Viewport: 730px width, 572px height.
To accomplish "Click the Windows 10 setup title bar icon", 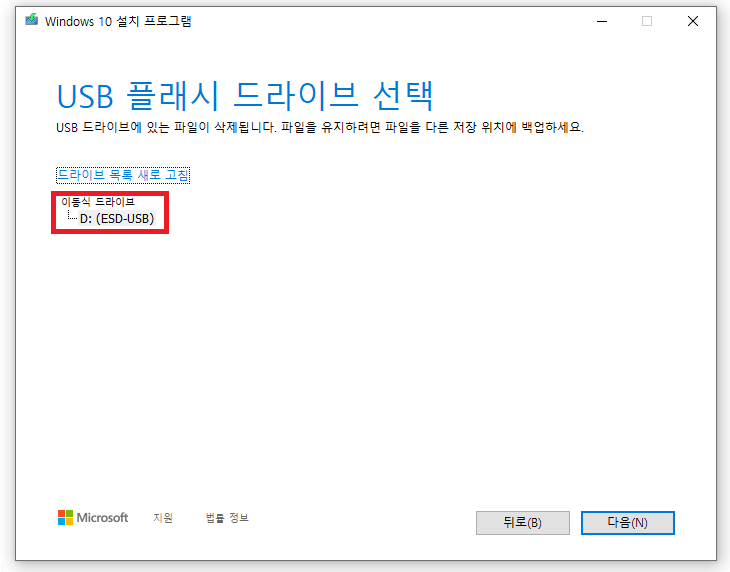I will click(32, 20).
